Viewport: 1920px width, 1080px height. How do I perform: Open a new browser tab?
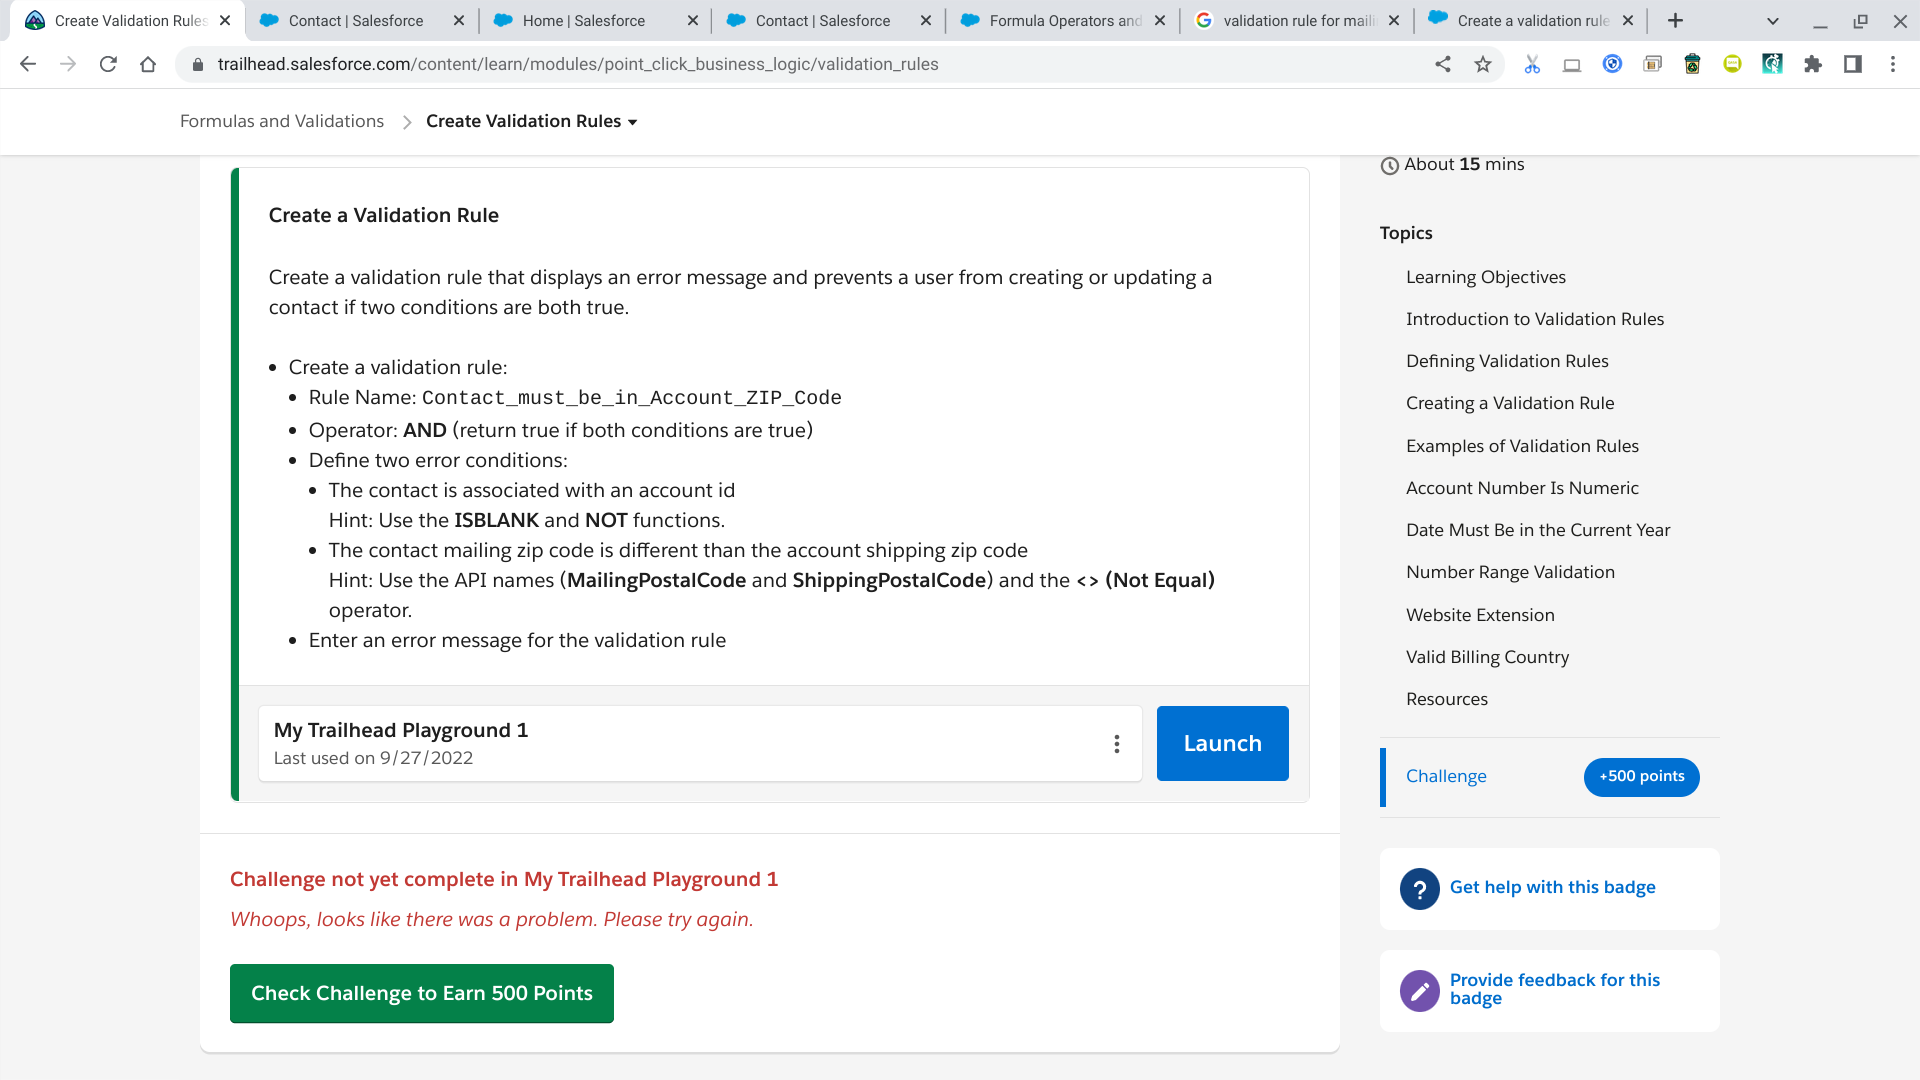(x=1675, y=21)
